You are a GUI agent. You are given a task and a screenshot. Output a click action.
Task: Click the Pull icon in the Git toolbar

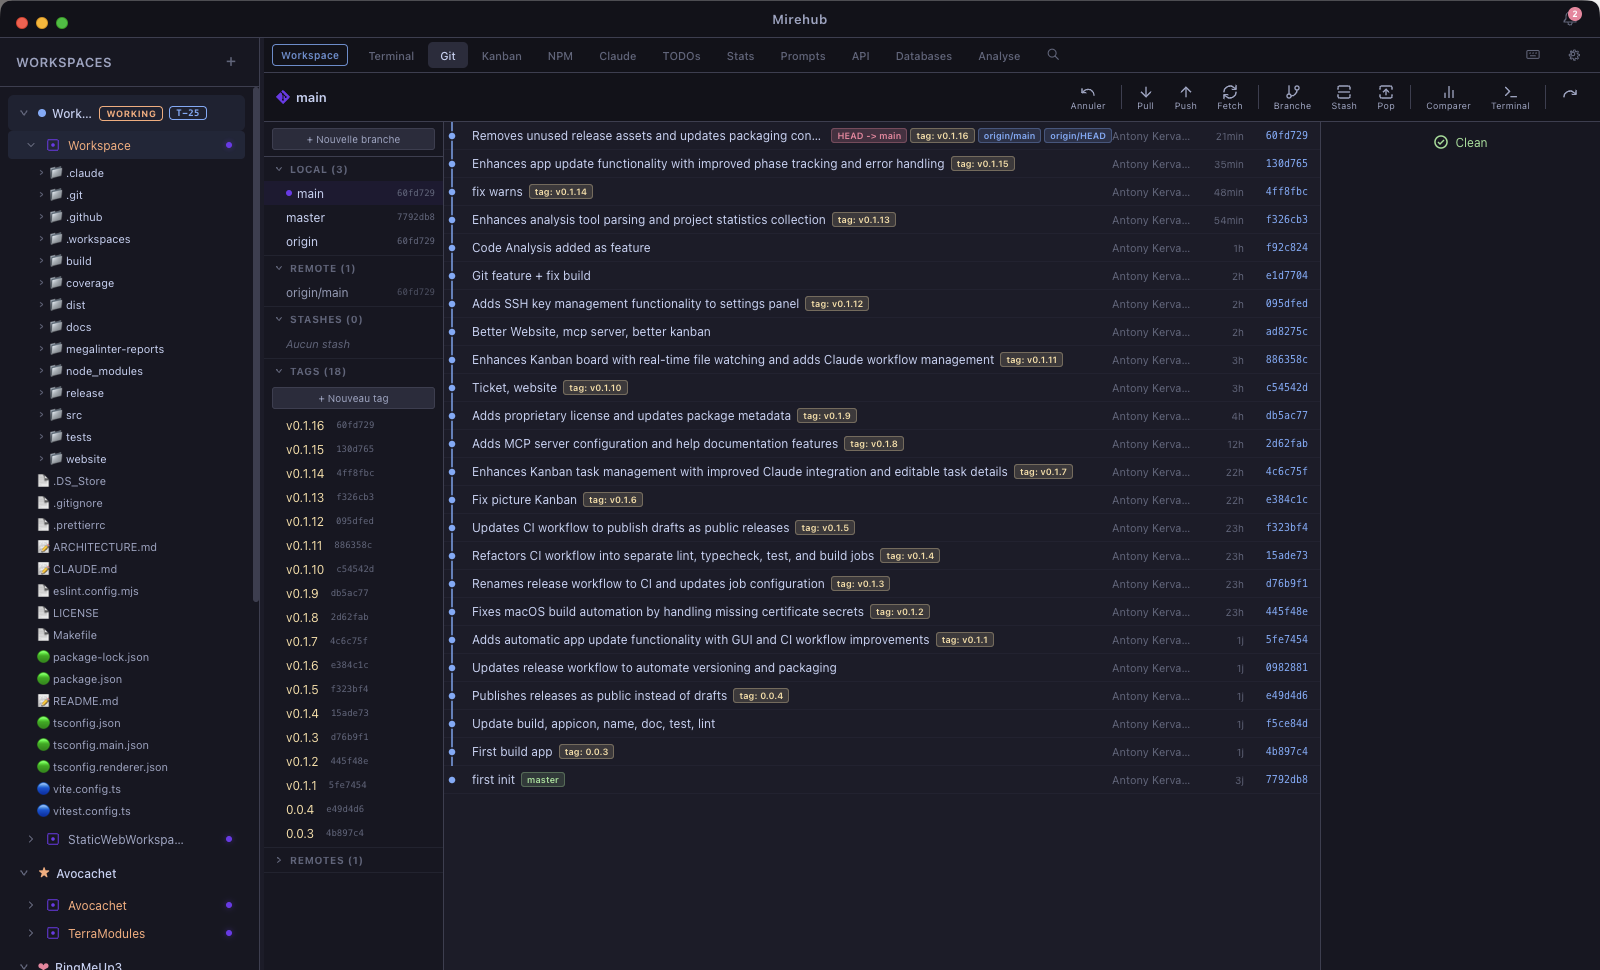[1145, 96]
